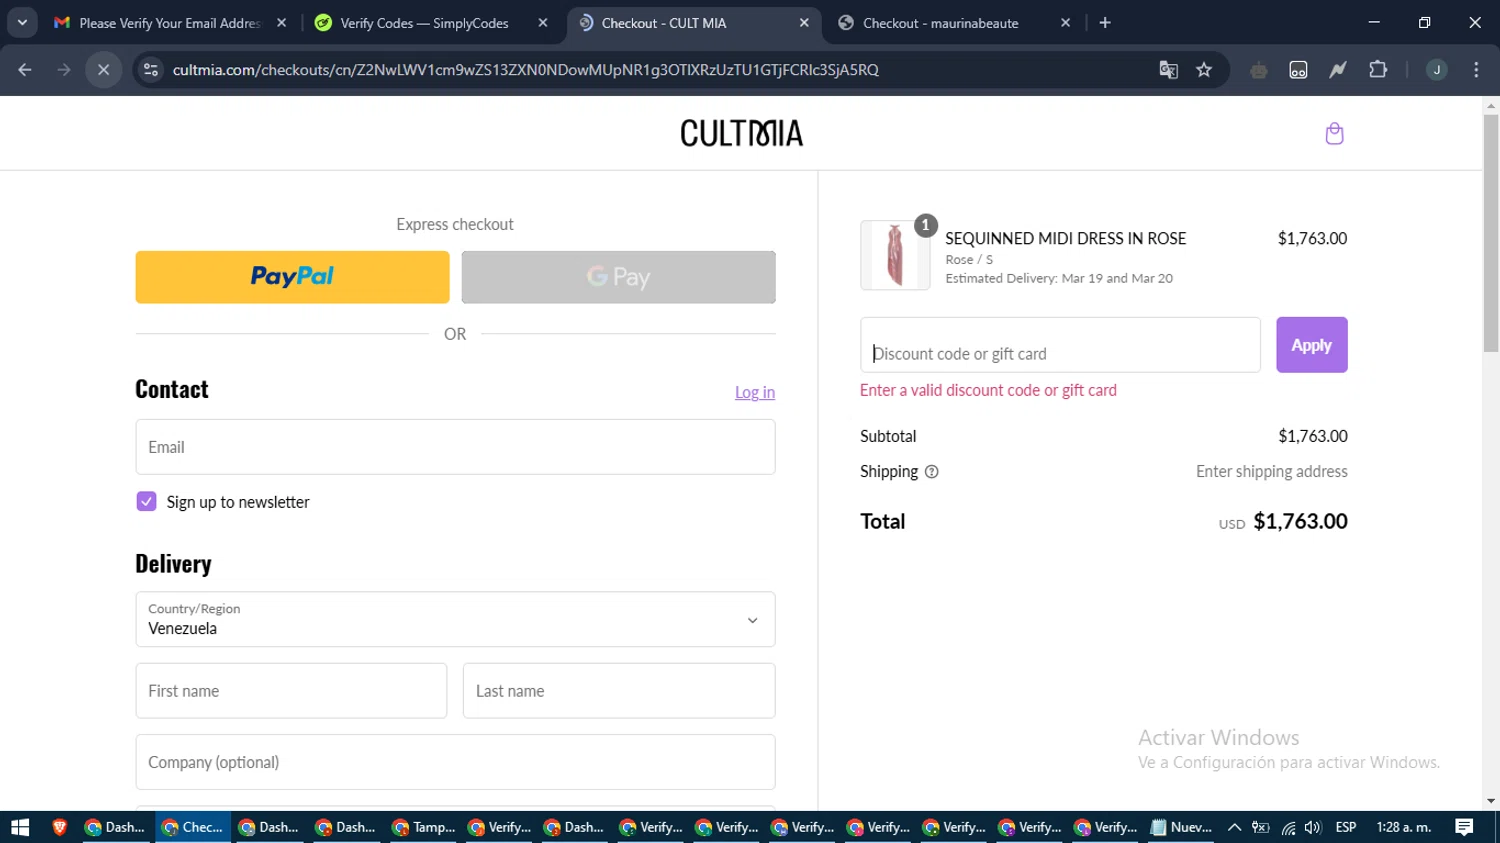The width and height of the screenshot is (1500, 843).
Task: Open Nuev... notepad taskbar item
Action: tap(1181, 827)
